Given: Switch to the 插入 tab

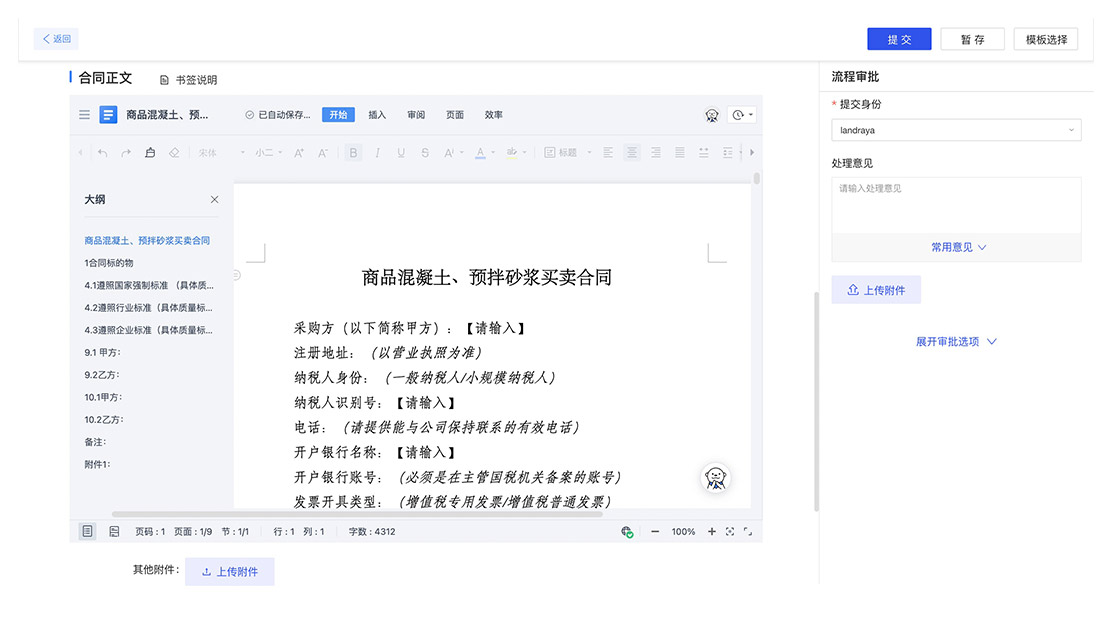Looking at the screenshot, I should [x=377, y=115].
